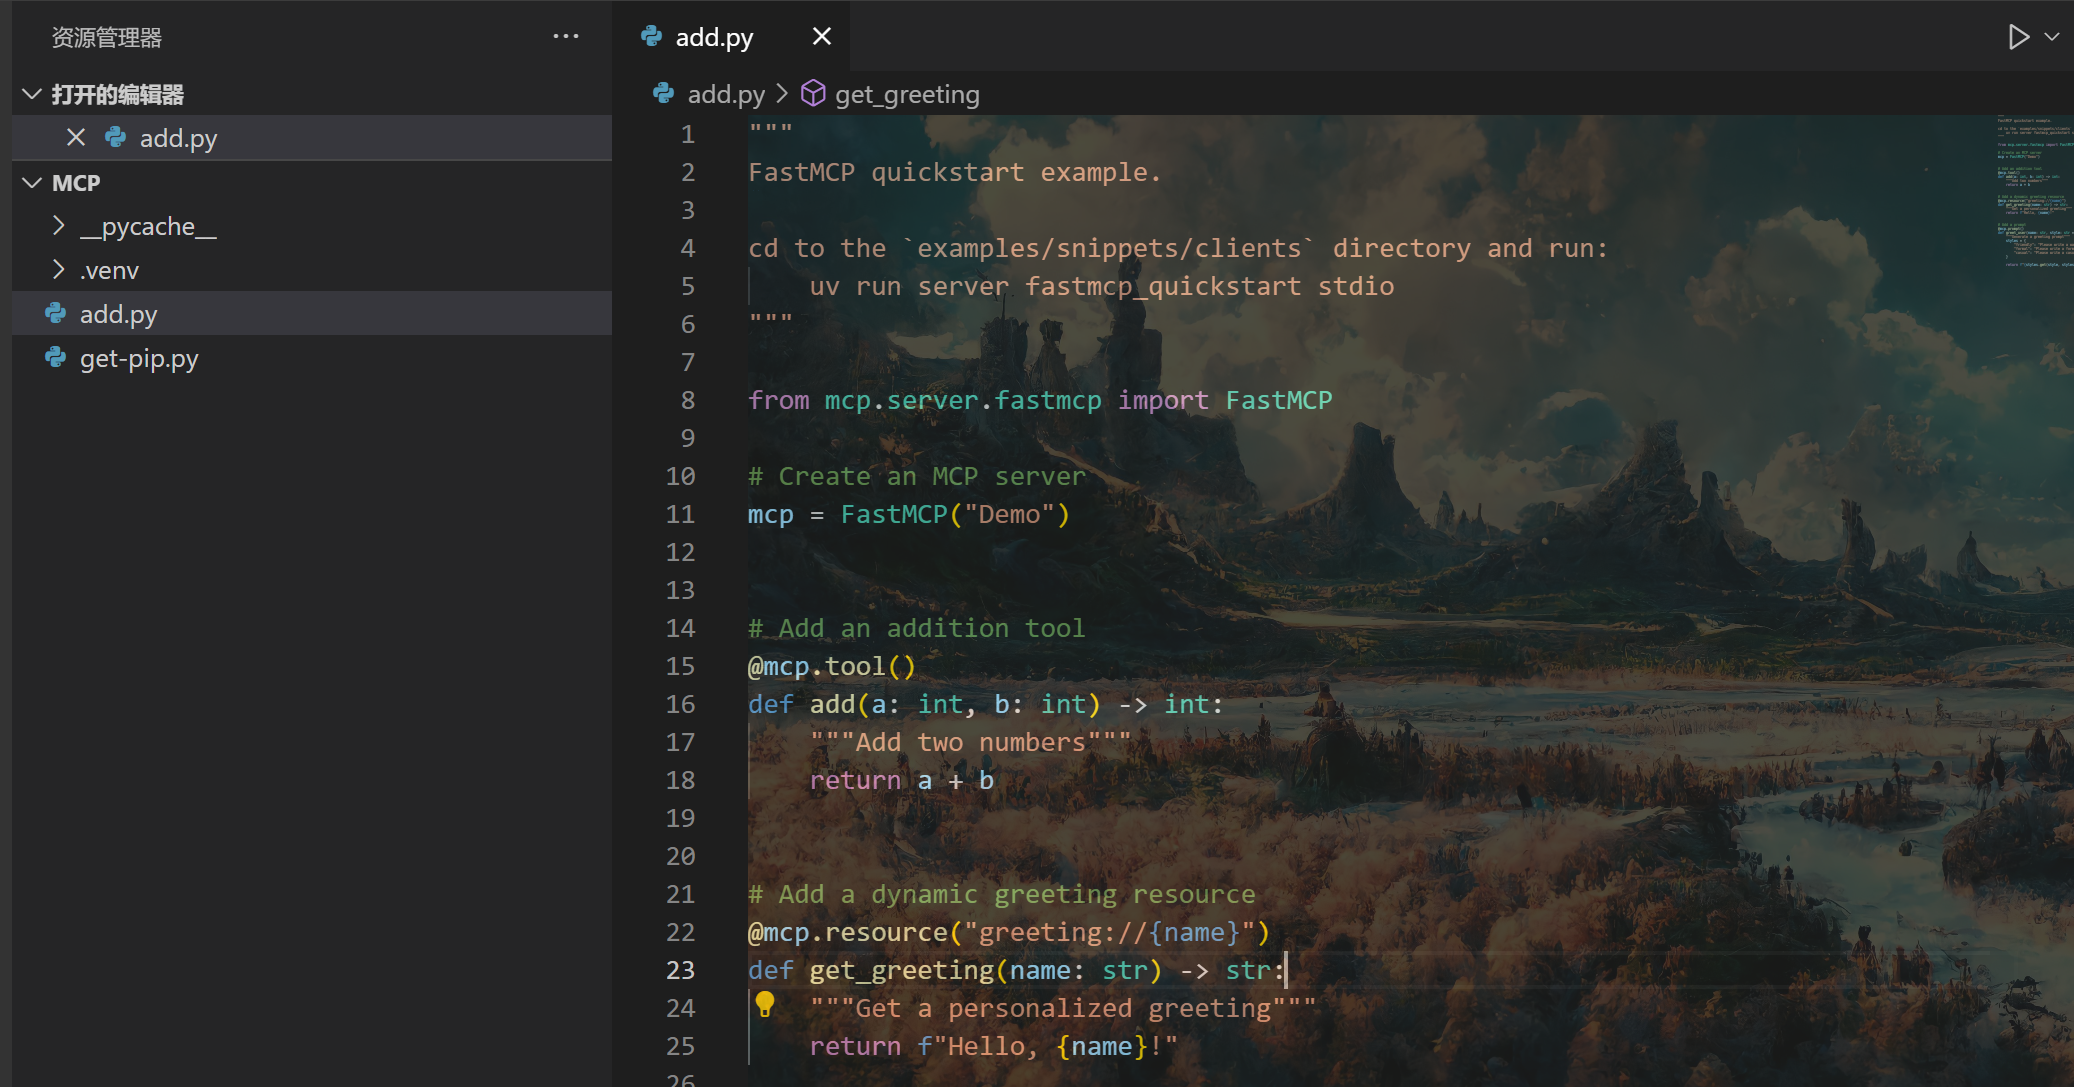Click the add.py breadcrumb label

coord(726,94)
